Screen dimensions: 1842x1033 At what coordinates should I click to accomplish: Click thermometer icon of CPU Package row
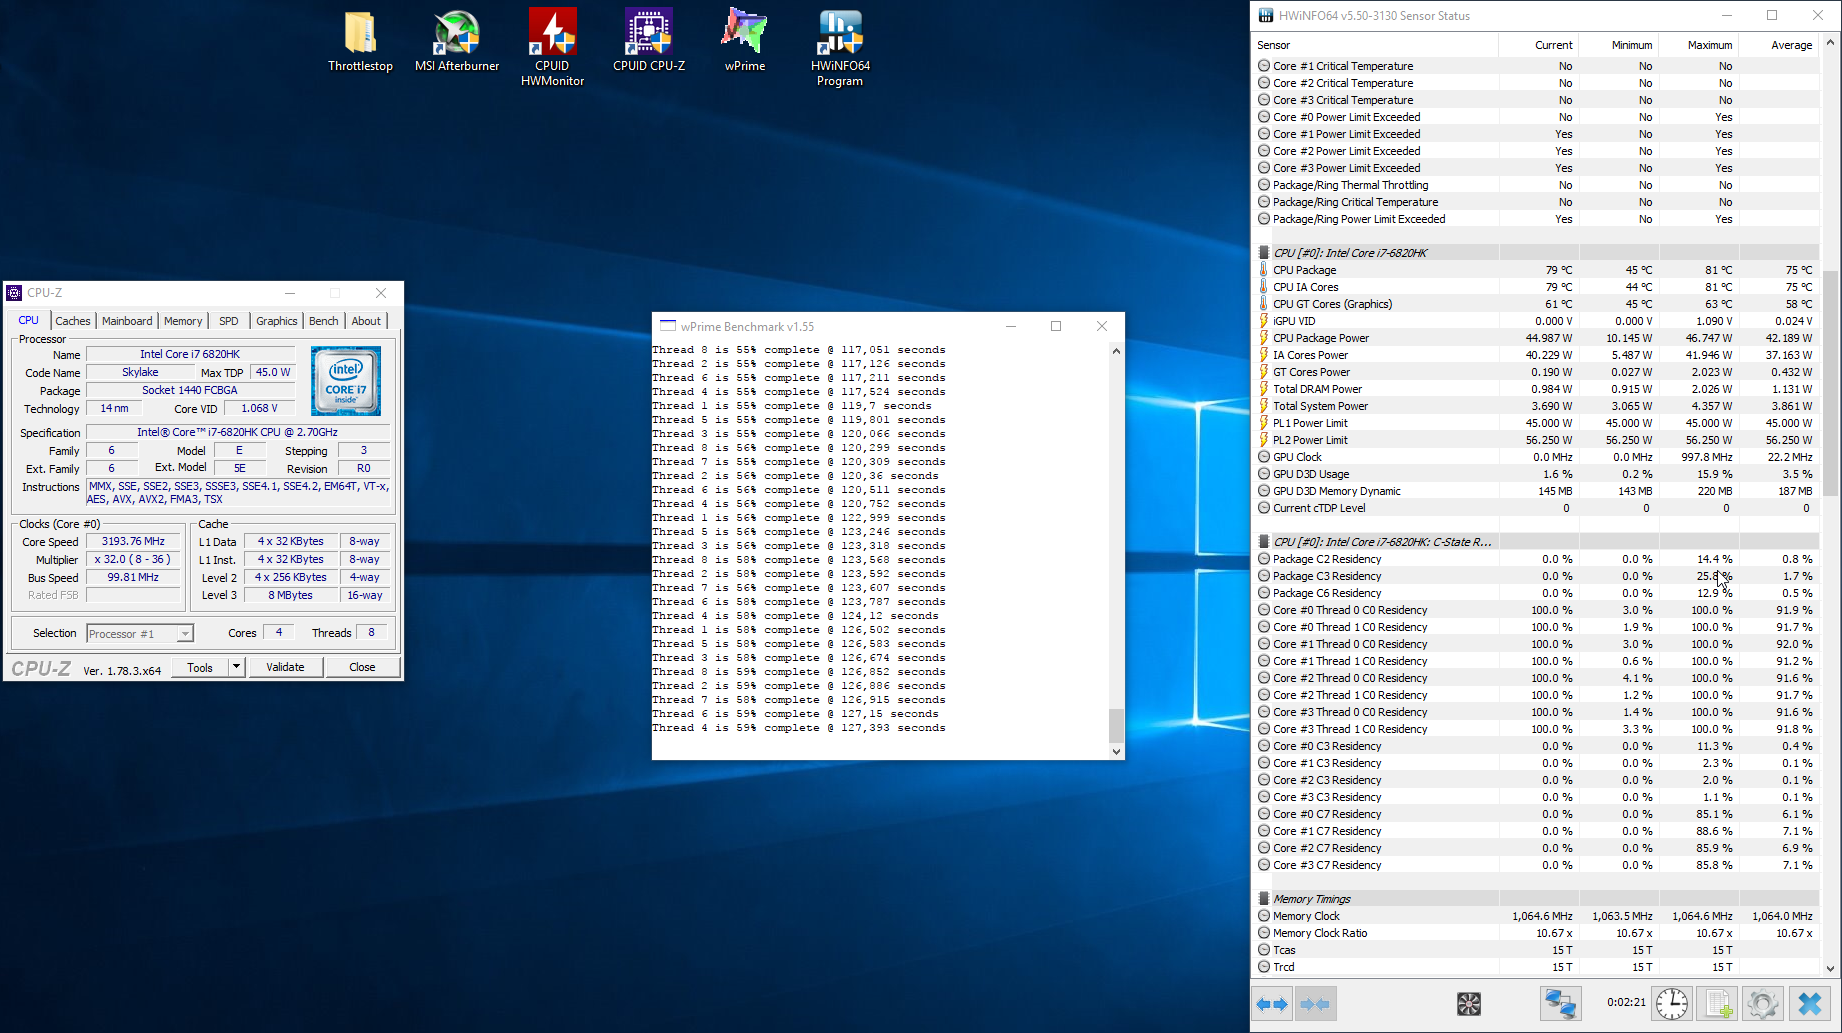point(1263,270)
